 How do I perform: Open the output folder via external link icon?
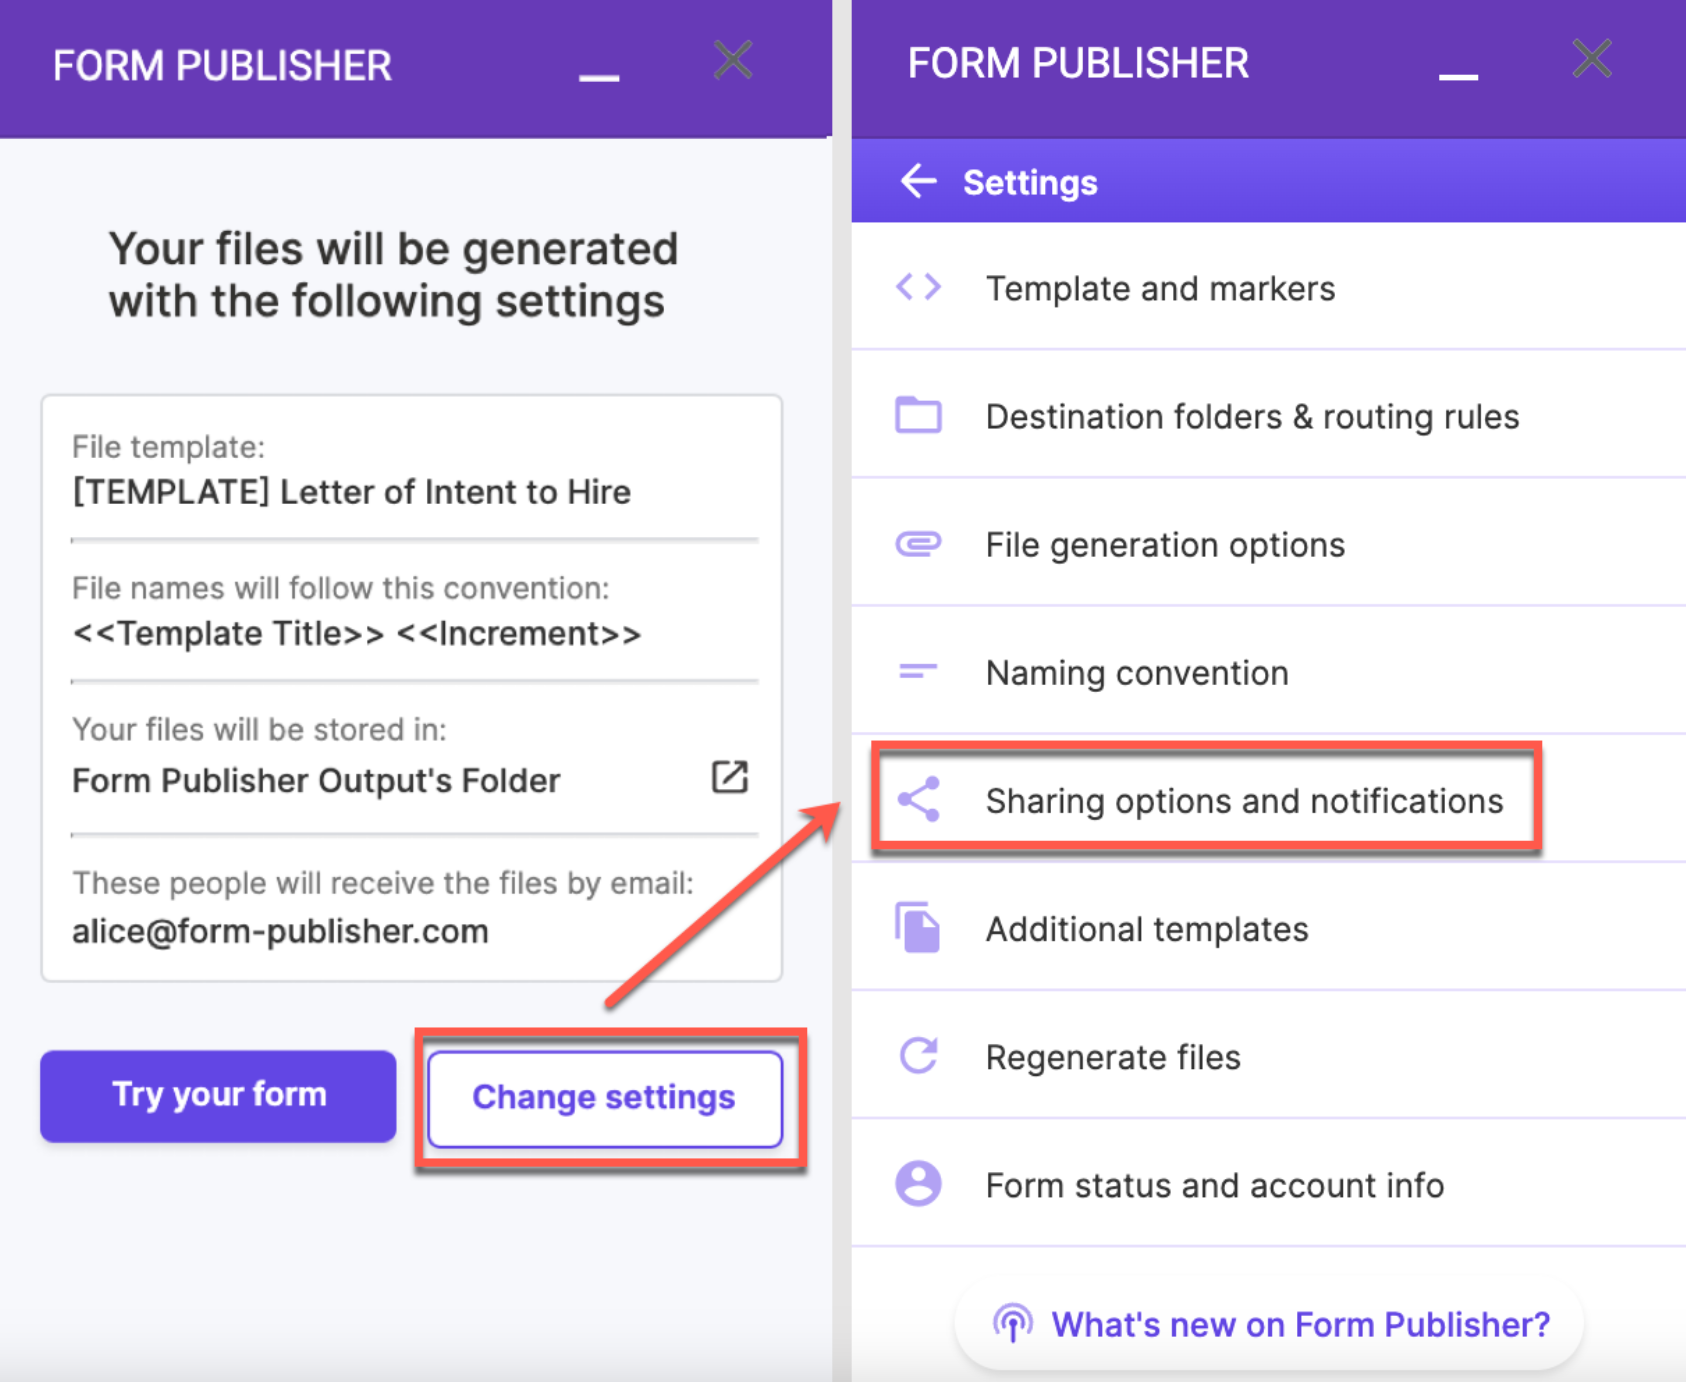tap(730, 777)
